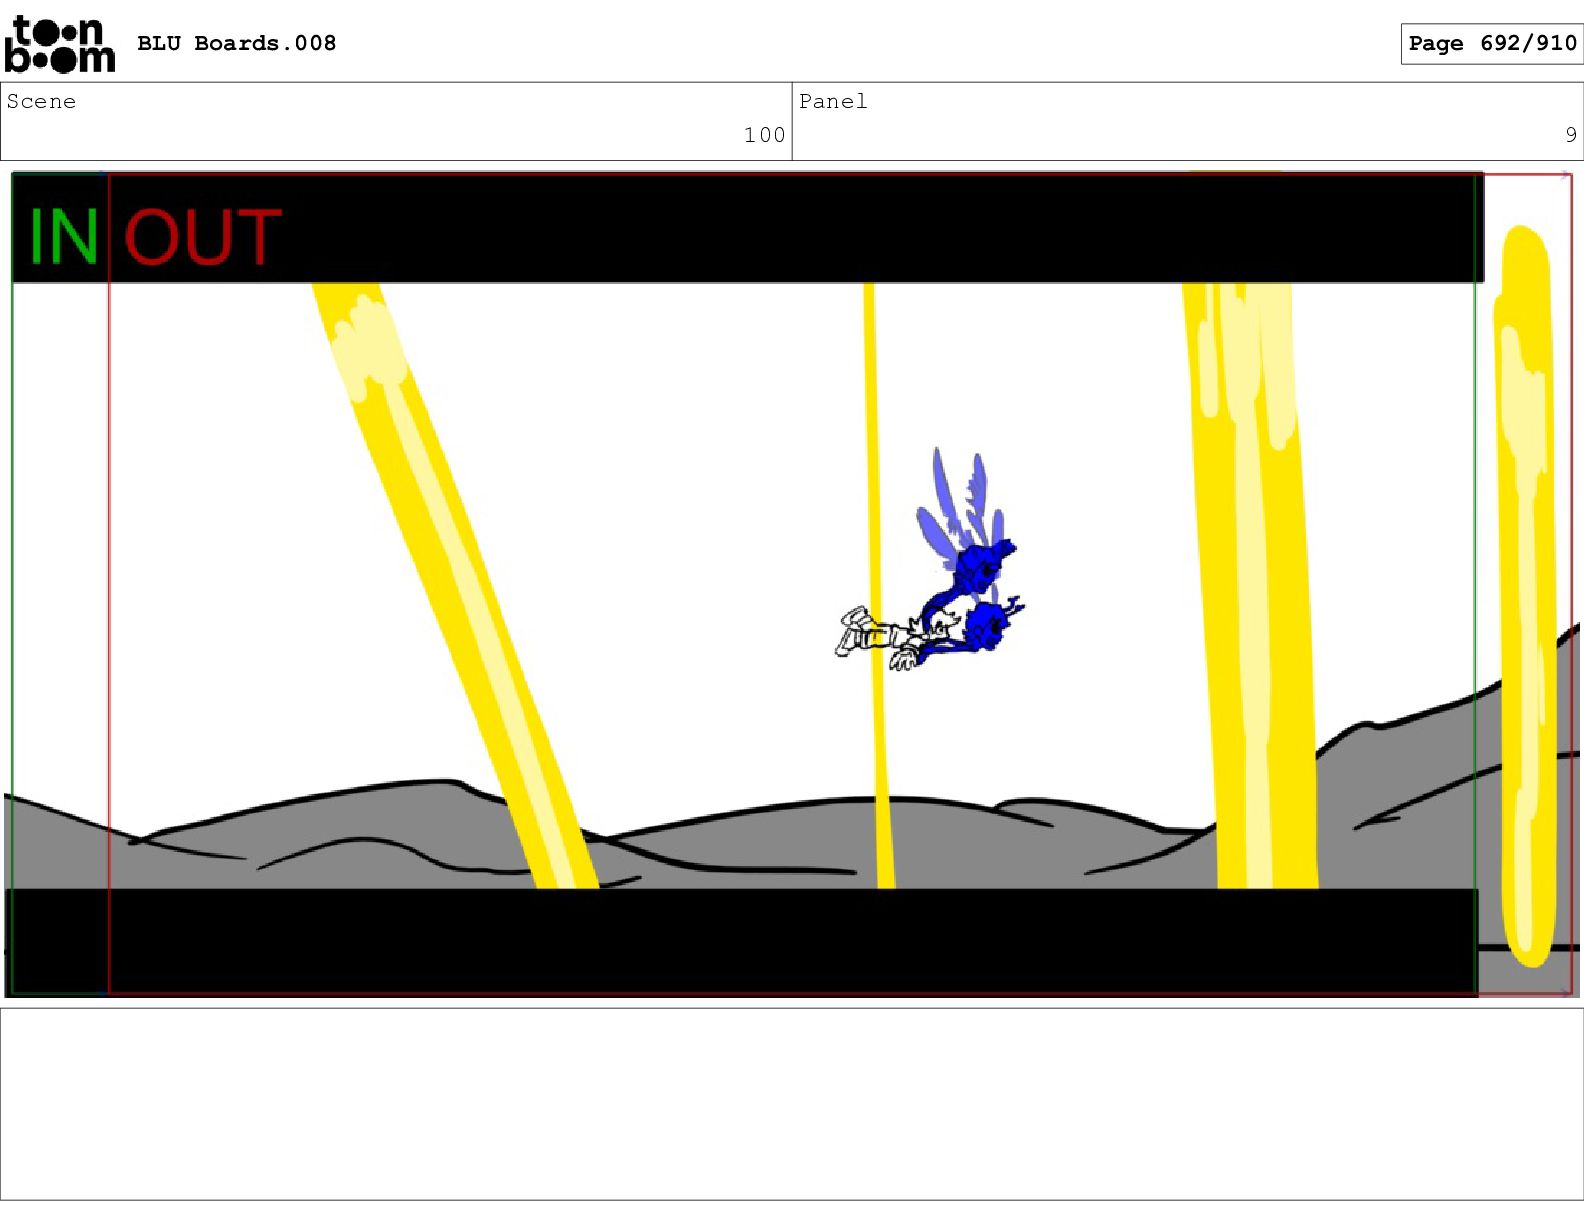Click the 'Panel' label
The width and height of the screenshot is (1584, 1224).
833,101
